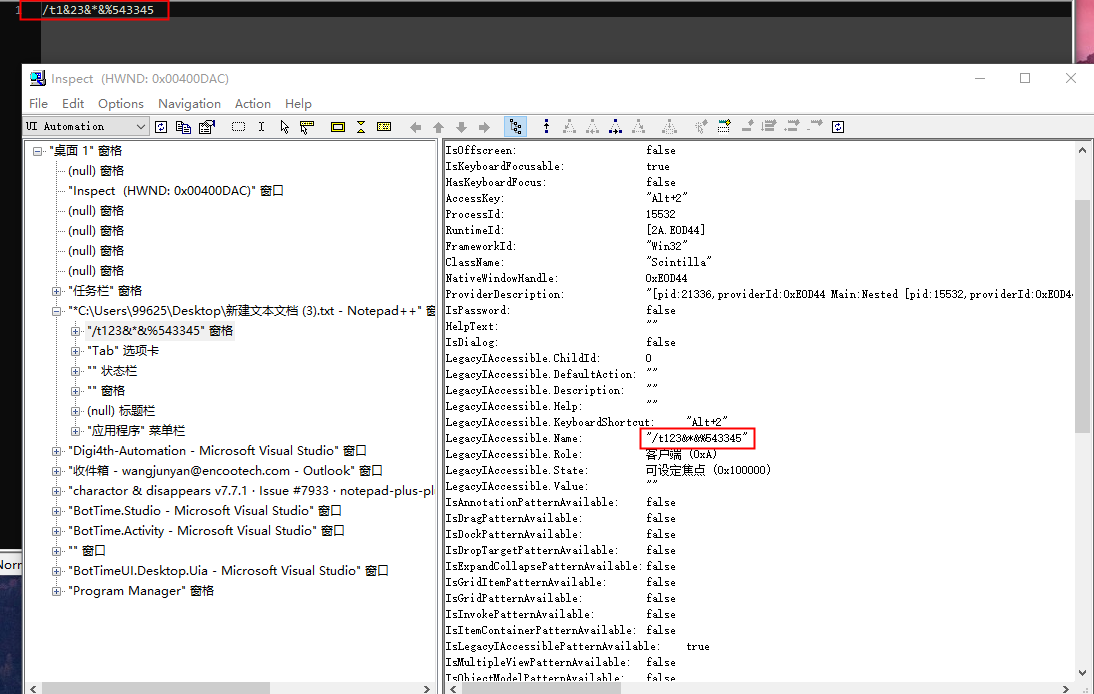Open the Action menu
The width and height of the screenshot is (1094, 694).
tap(252, 103)
